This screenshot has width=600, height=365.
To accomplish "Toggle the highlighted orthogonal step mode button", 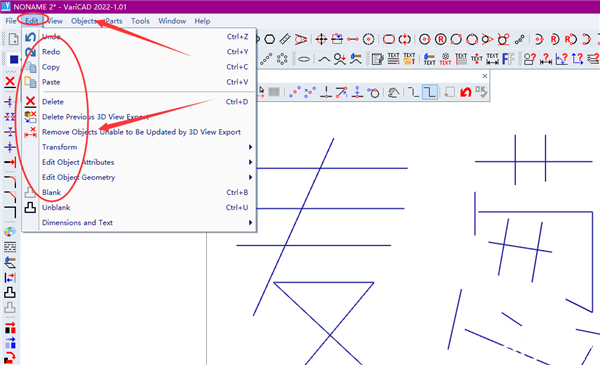I will [430, 92].
